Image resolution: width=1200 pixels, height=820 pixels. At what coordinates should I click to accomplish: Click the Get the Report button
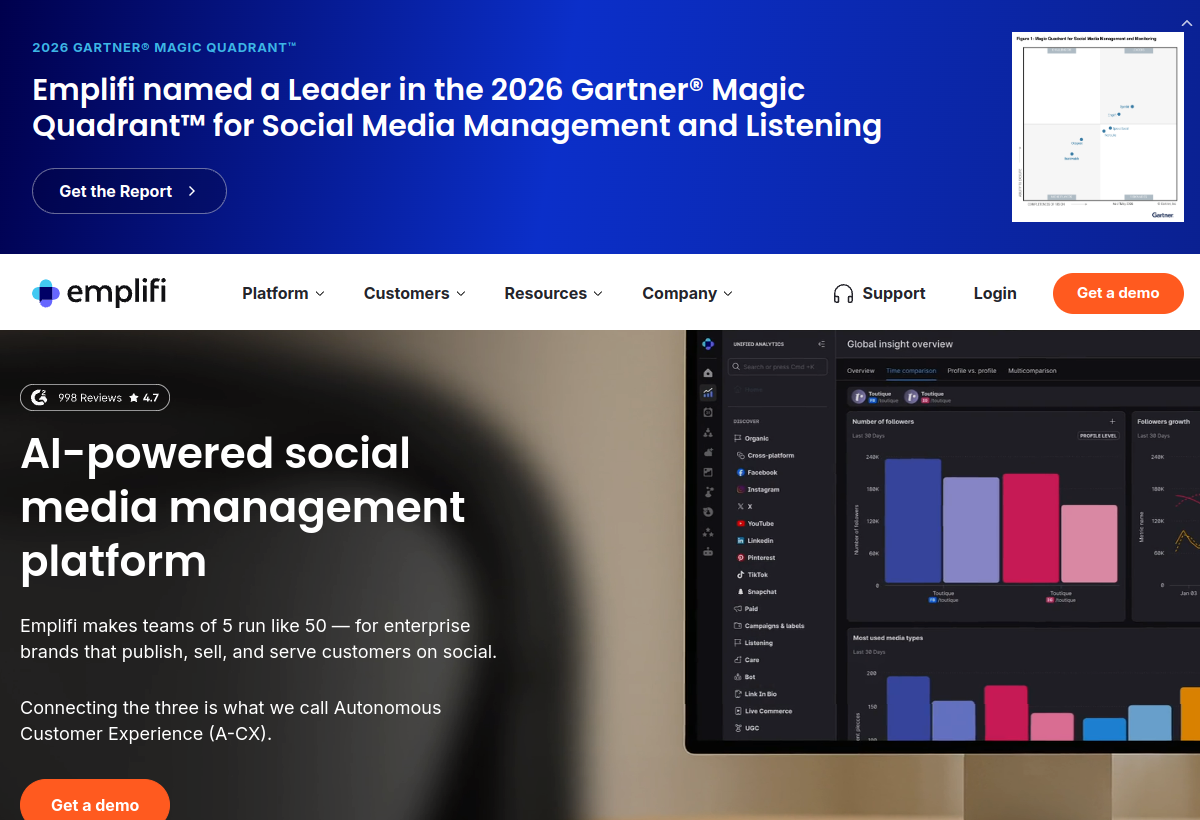[x=129, y=191]
